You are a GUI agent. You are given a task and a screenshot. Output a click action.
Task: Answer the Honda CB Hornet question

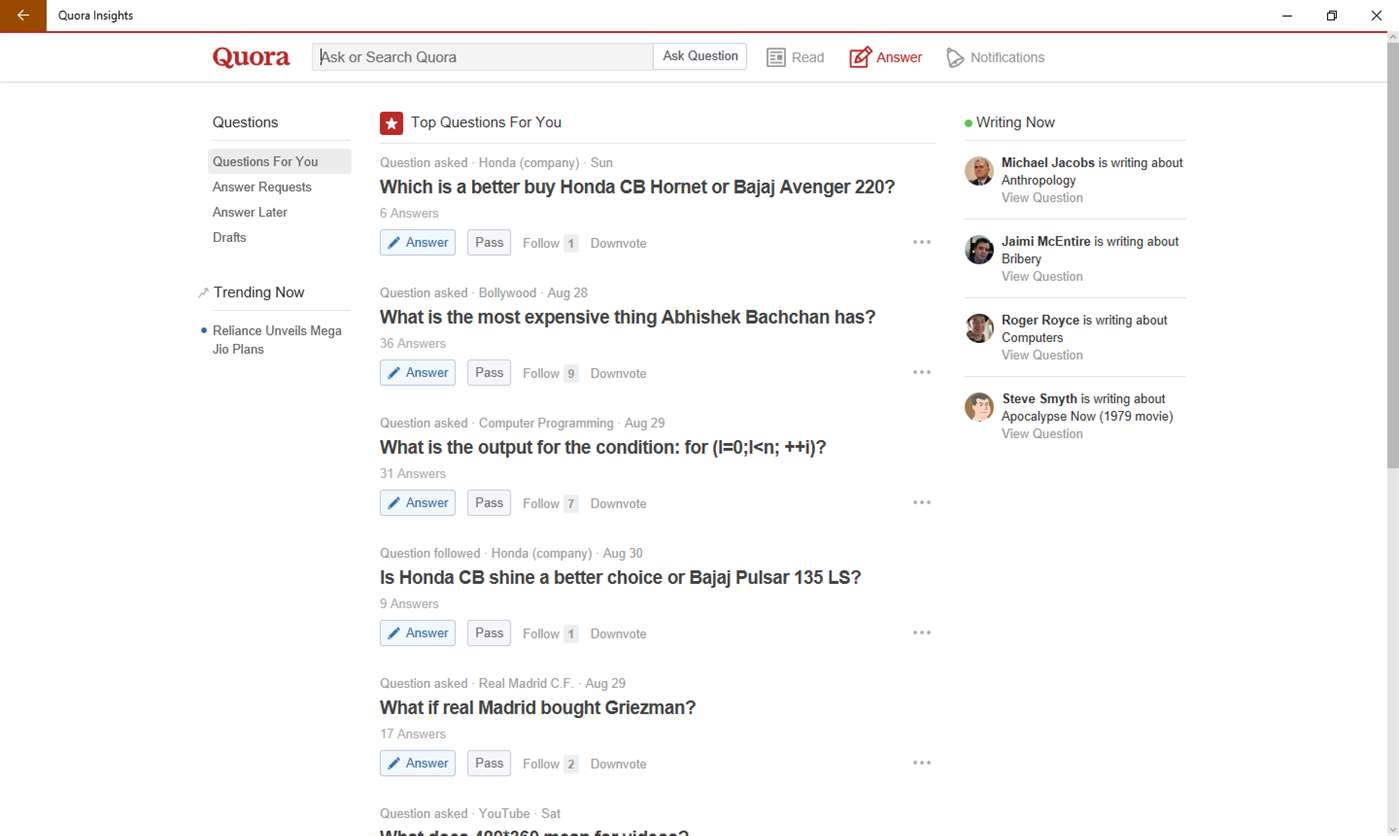click(x=417, y=242)
